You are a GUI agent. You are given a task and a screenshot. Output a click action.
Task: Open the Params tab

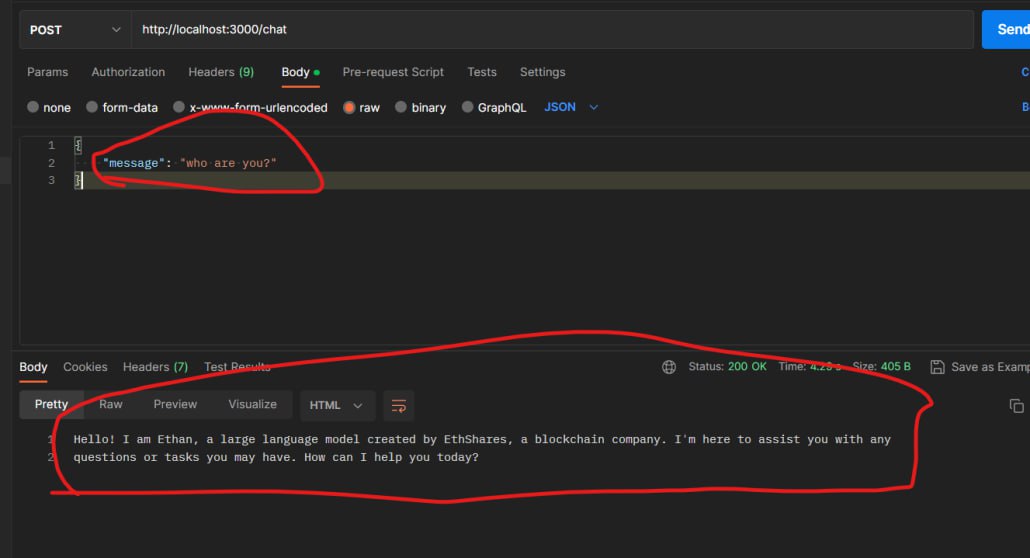[x=47, y=72]
